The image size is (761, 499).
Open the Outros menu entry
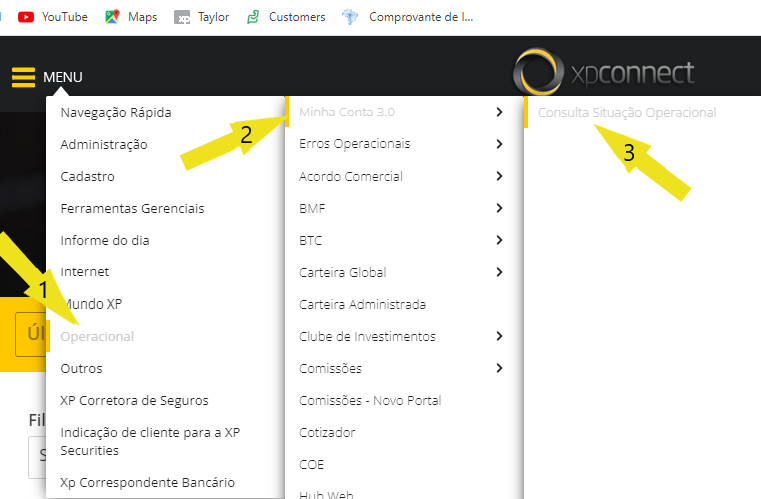pos(81,369)
